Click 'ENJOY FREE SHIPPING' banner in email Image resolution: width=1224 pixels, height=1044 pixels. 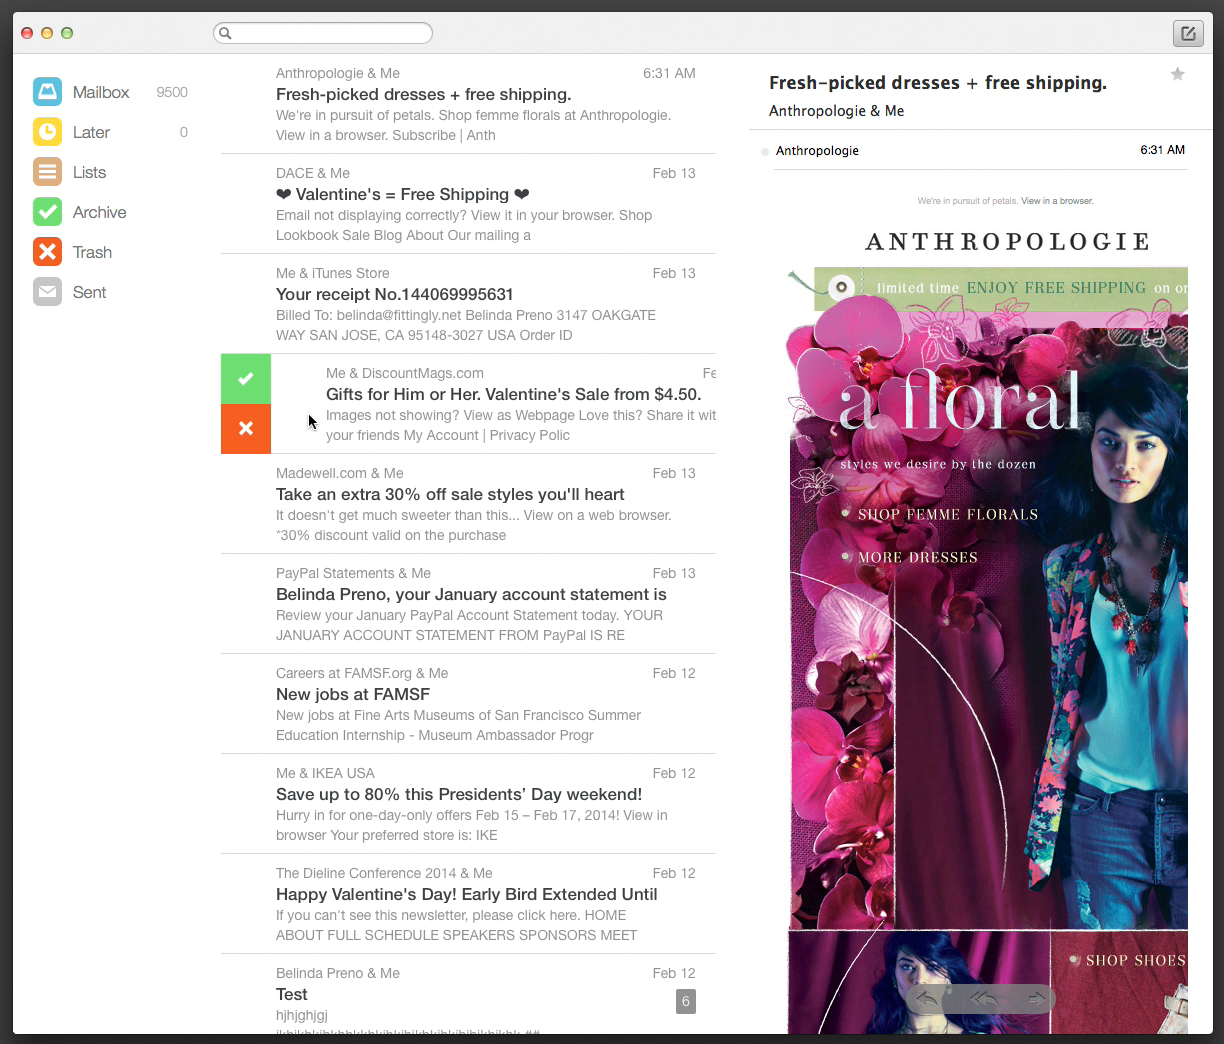tap(1056, 288)
